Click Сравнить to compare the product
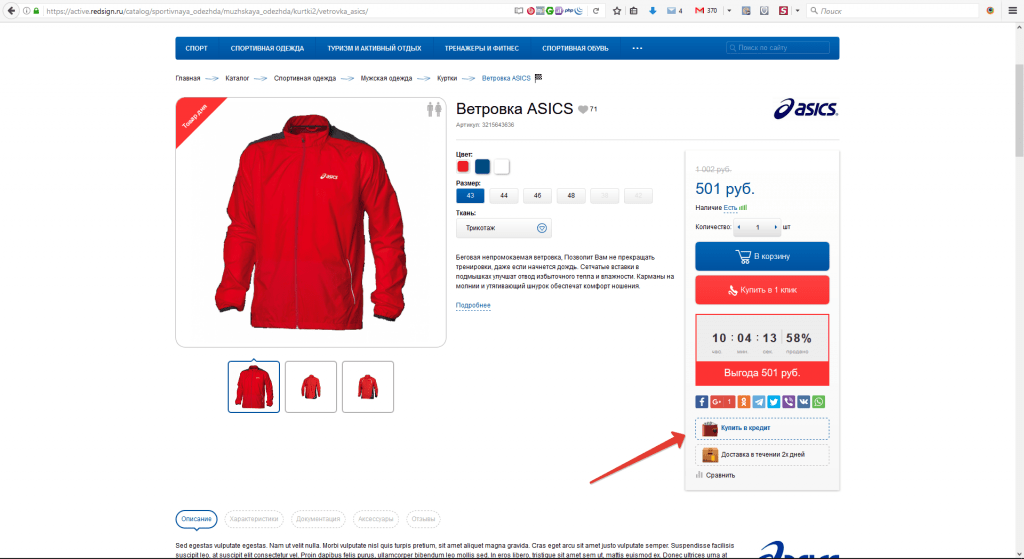The image size is (1024, 559). point(716,475)
